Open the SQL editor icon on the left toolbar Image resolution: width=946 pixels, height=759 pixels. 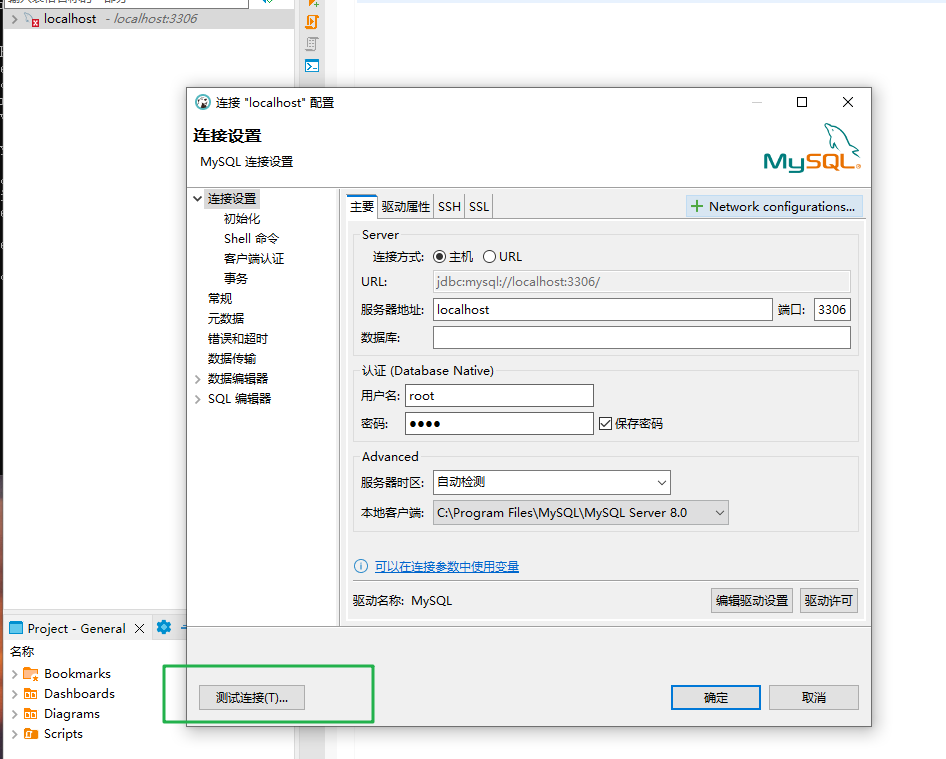(311, 22)
